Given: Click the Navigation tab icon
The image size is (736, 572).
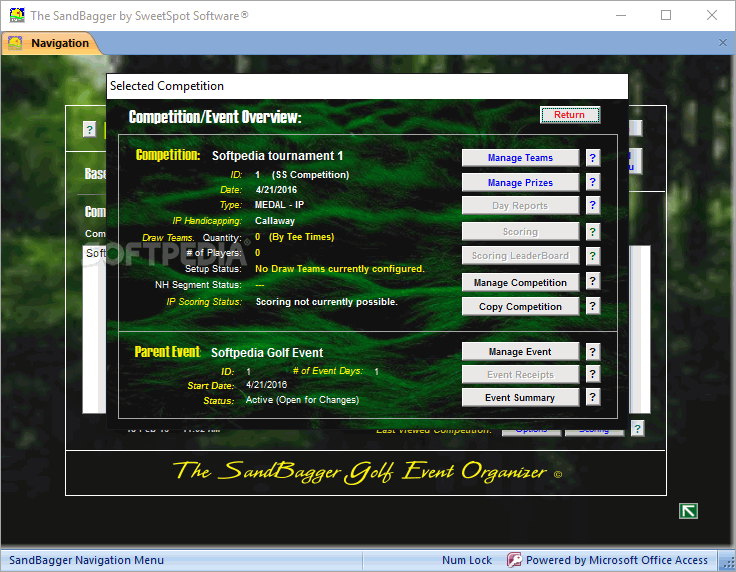Looking at the screenshot, I should (15, 43).
